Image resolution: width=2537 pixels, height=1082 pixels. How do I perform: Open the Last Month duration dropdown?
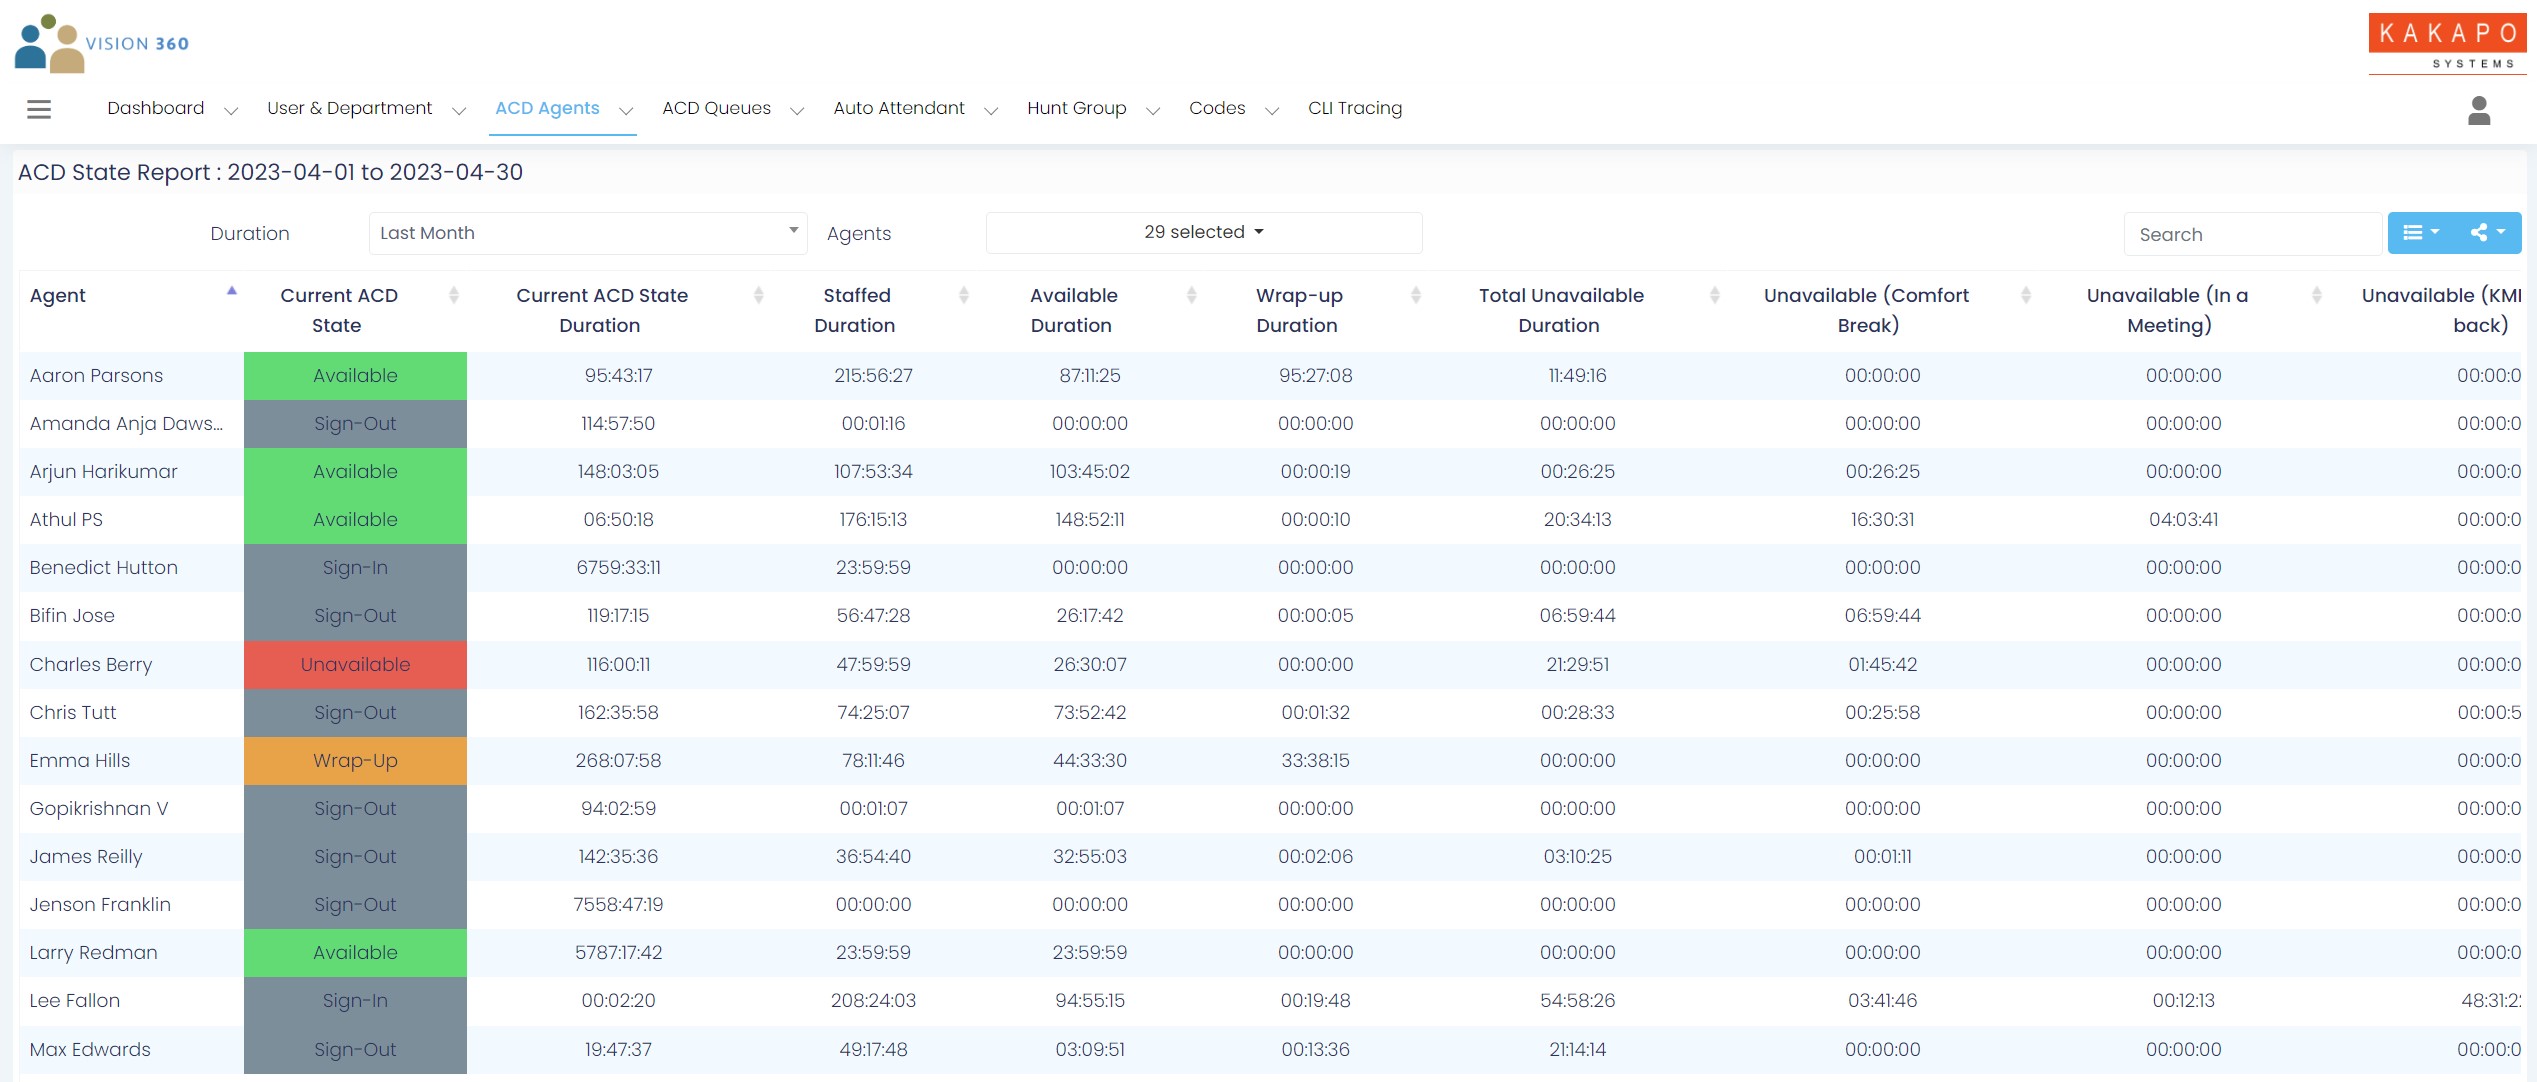588,233
